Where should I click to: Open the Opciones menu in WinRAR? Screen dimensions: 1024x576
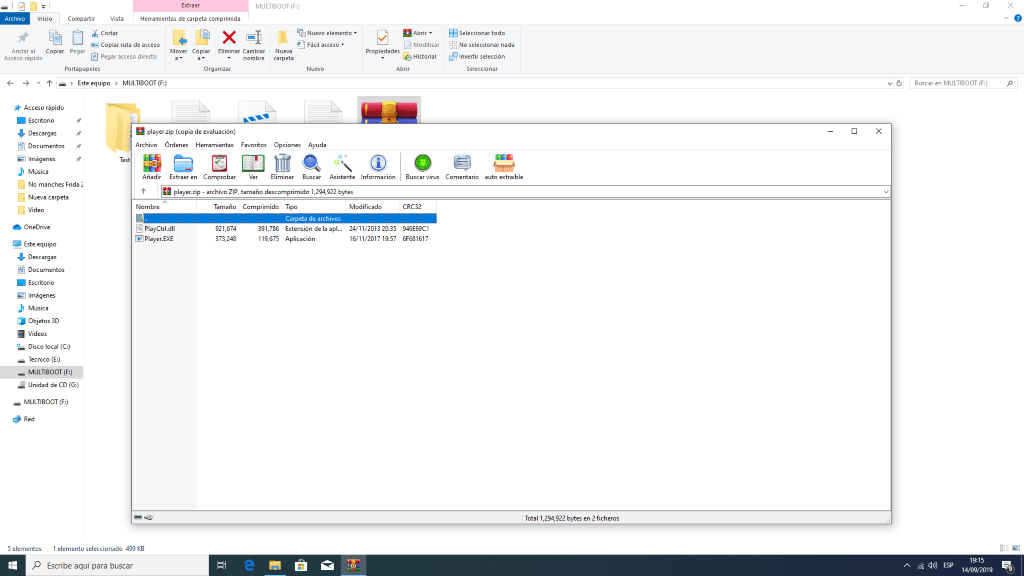287,145
